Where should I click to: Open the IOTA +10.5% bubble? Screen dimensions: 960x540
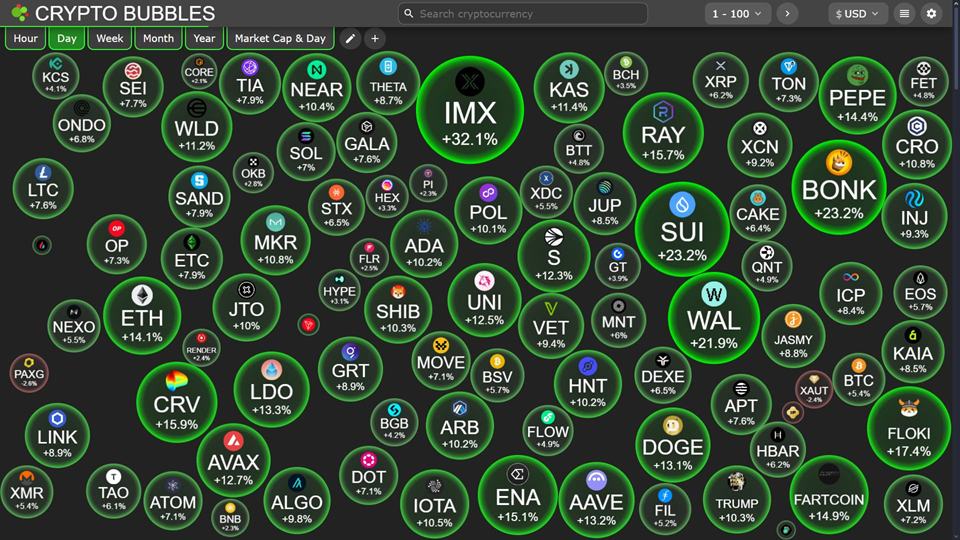coord(434,504)
